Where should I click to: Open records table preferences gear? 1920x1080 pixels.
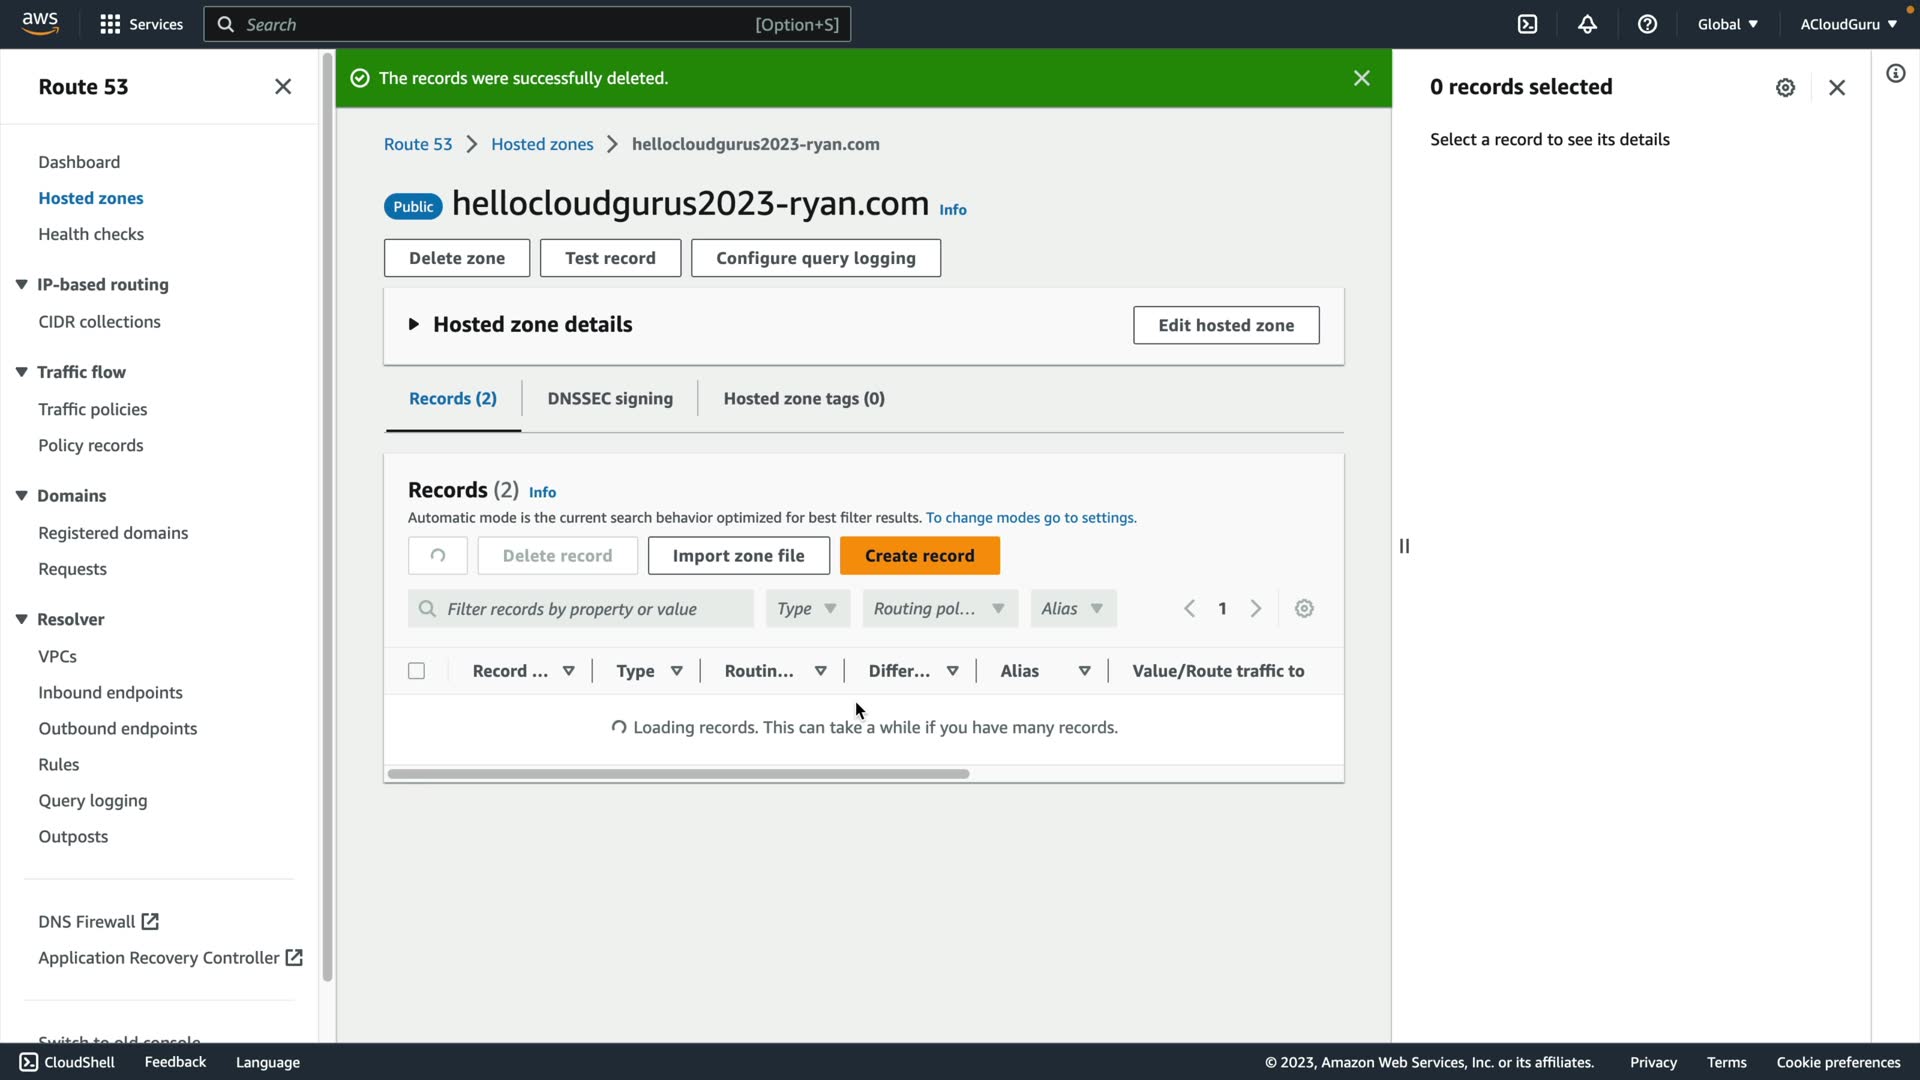[1304, 609]
